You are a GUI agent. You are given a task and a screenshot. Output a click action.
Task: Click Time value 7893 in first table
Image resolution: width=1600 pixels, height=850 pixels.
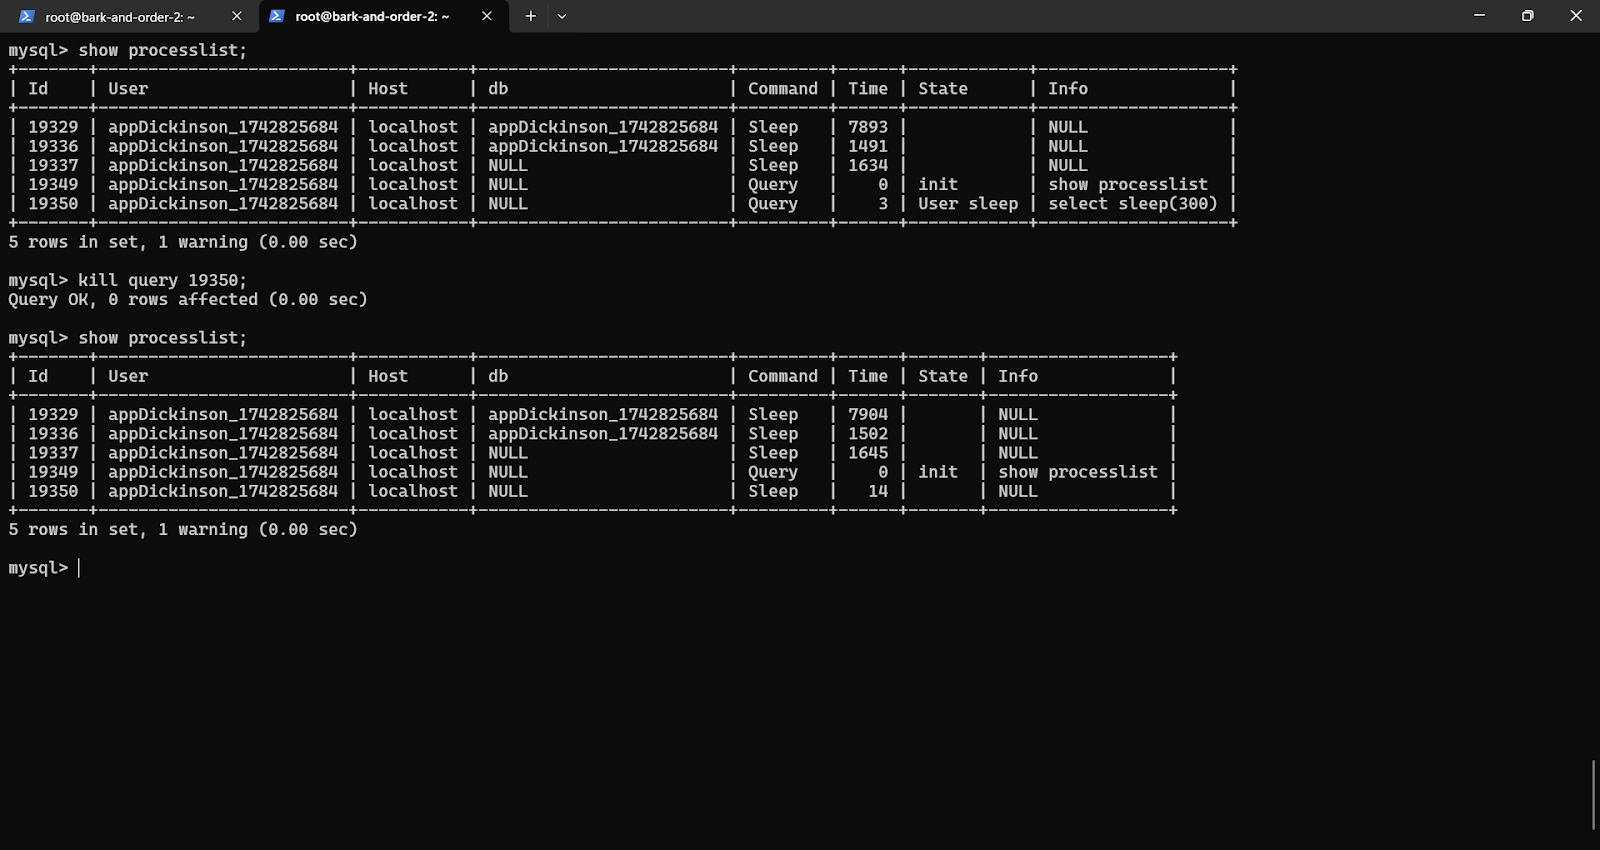[x=867, y=127]
